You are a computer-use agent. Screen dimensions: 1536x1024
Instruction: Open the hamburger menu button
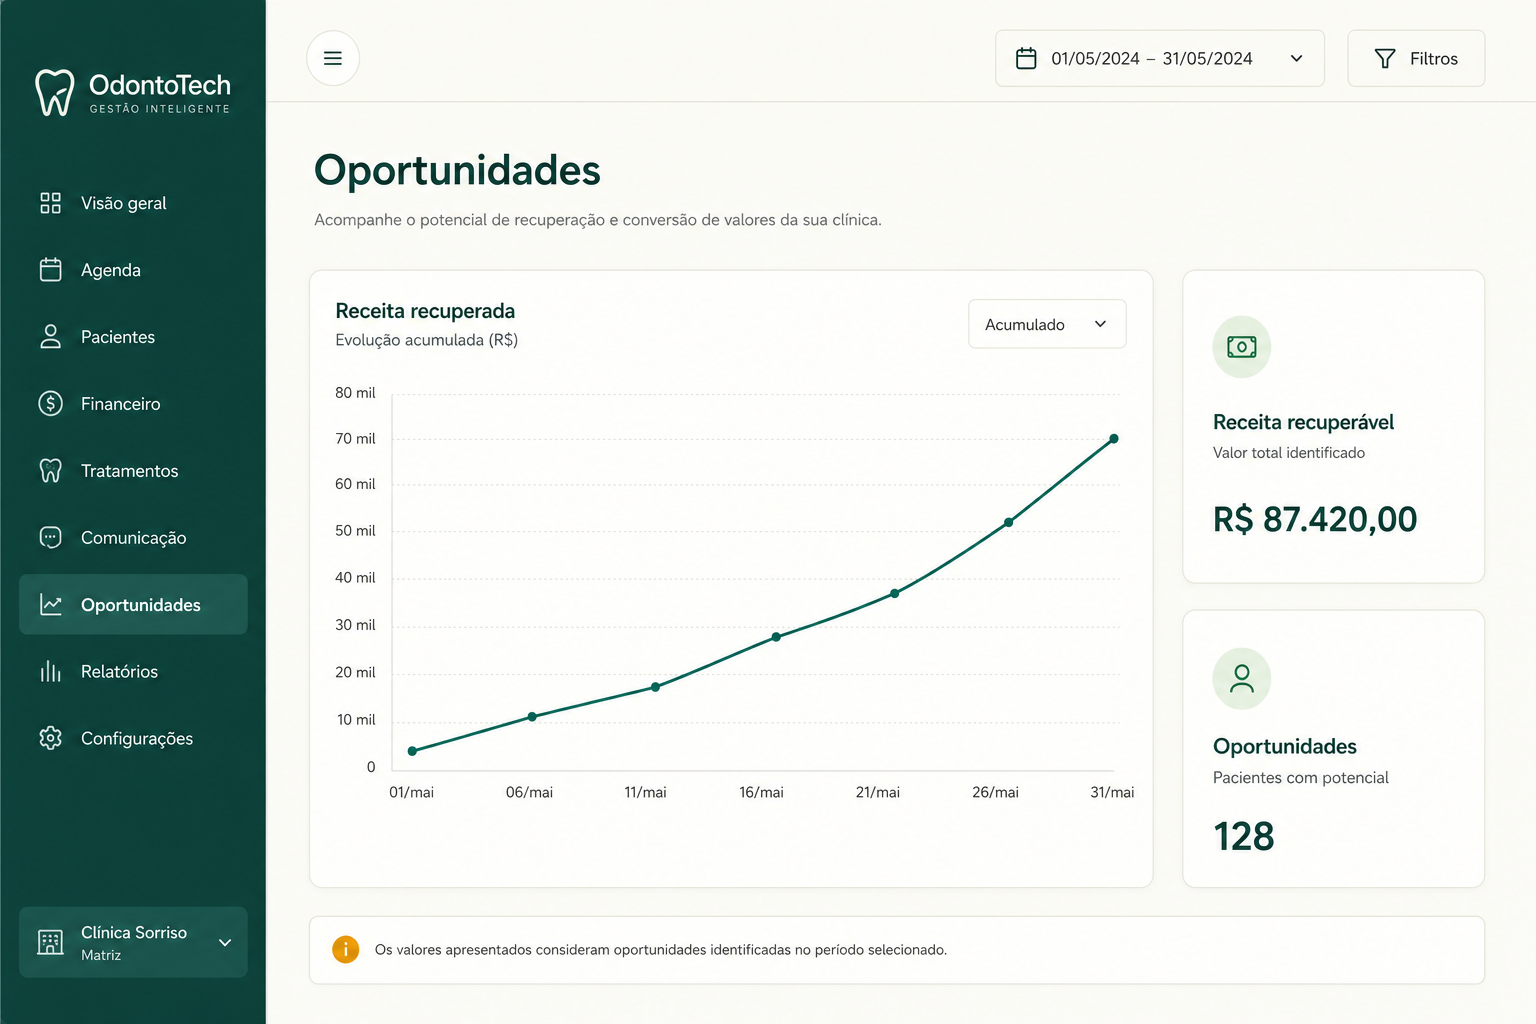point(333,58)
